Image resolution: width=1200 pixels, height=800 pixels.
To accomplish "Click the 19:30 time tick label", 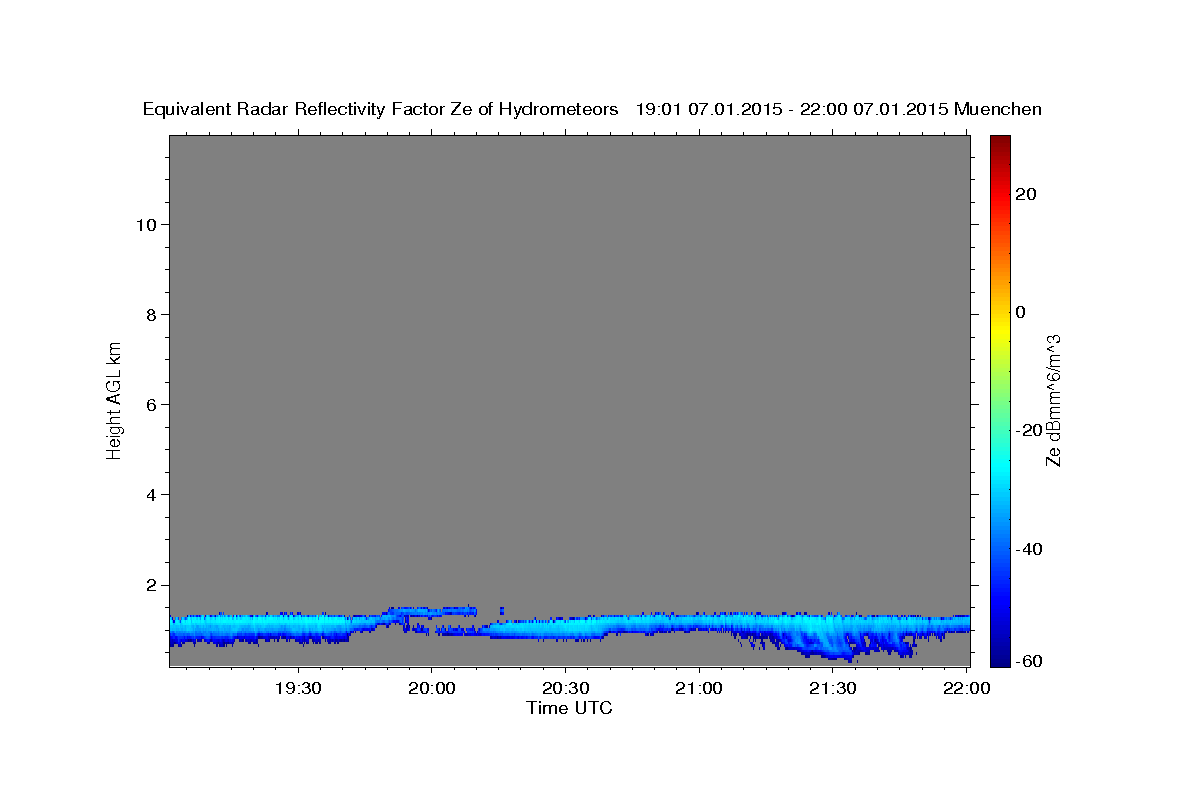I will point(298,688).
